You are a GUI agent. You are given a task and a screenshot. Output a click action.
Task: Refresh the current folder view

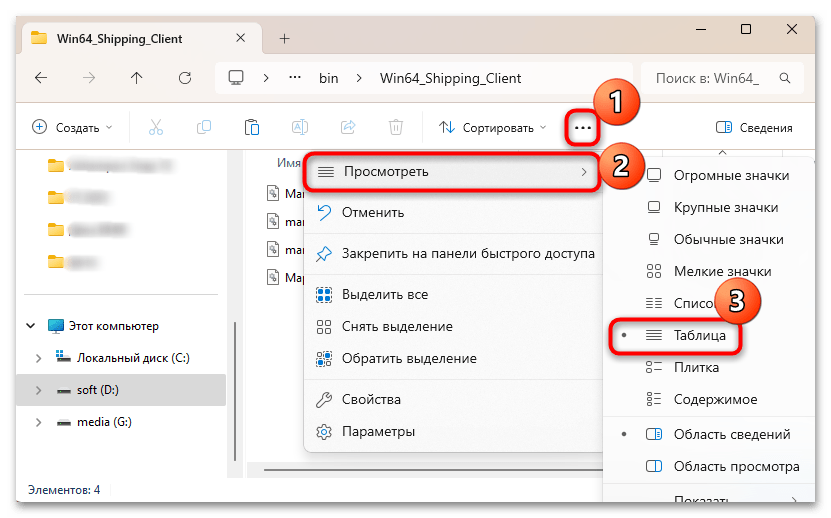click(x=184, y=77)
